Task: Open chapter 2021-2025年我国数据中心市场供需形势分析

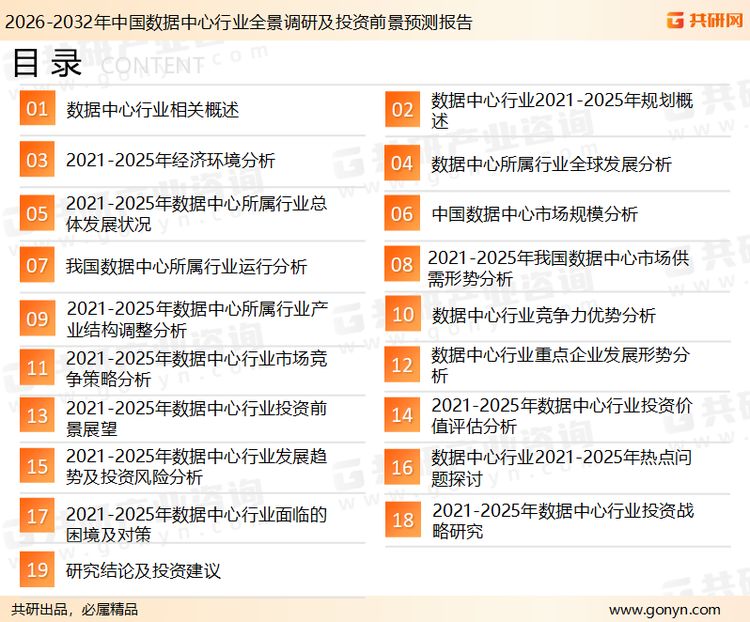Action: click(x=558, y=268)
